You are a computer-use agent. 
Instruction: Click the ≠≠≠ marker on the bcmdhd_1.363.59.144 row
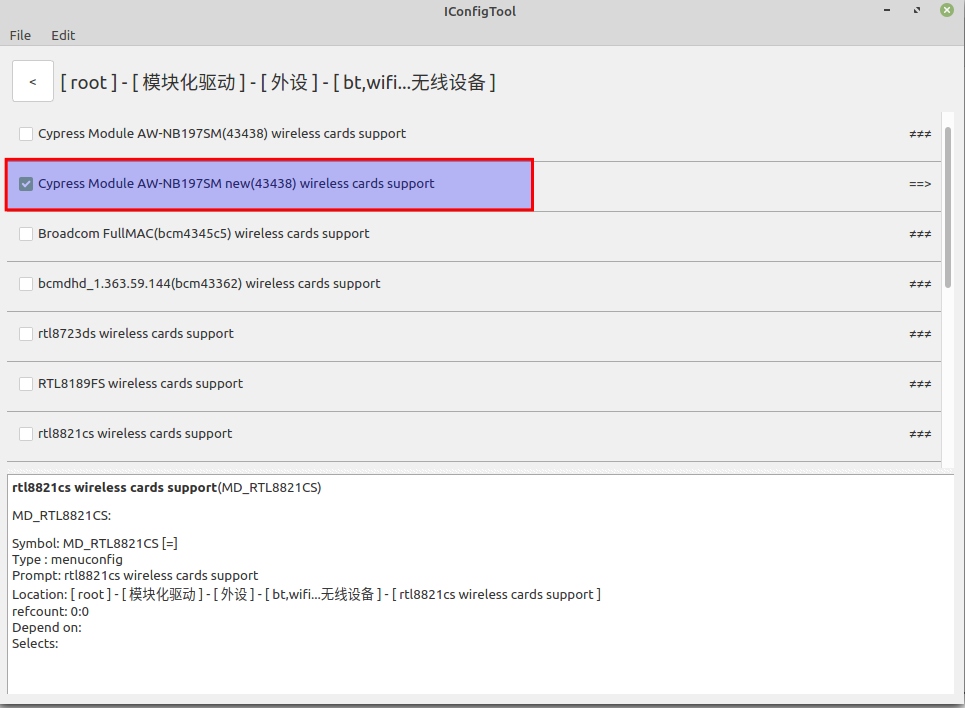point(920,284)
